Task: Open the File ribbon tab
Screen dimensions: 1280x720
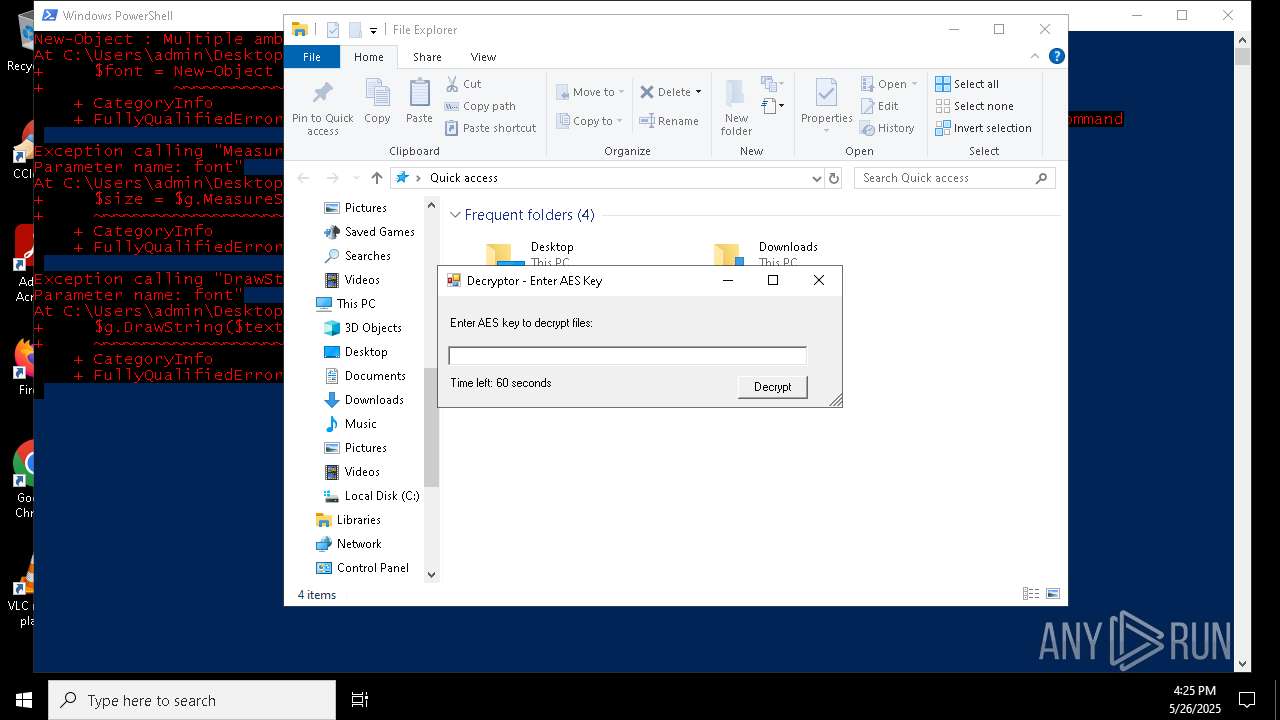Action: click(x=312, y=57)
